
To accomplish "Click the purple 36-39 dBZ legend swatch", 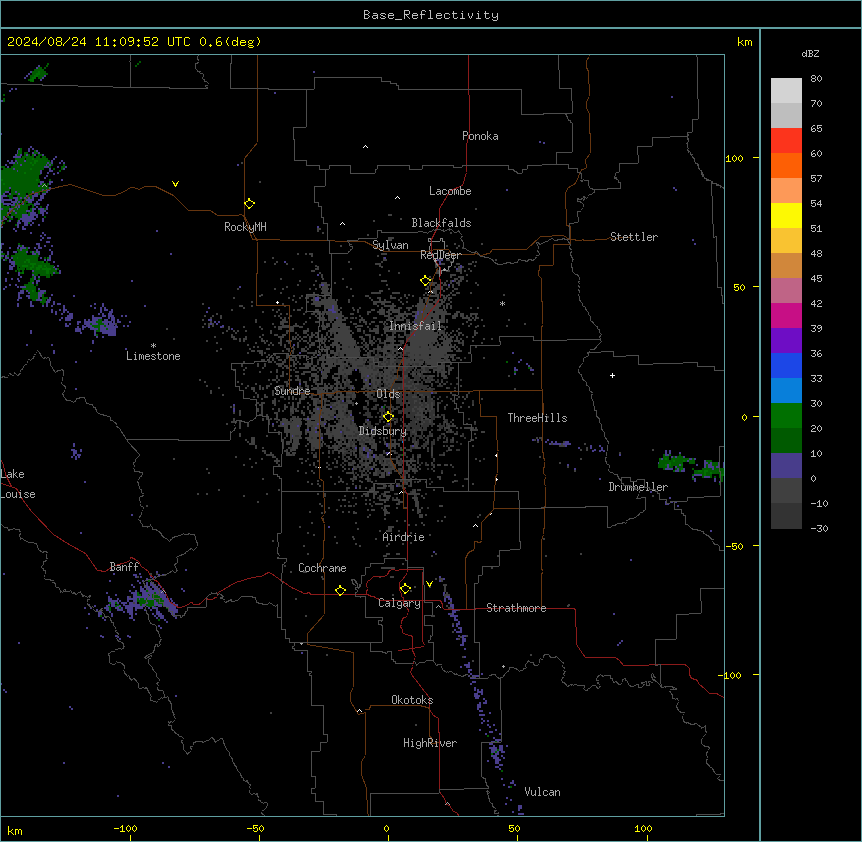I will pos(786,341).
